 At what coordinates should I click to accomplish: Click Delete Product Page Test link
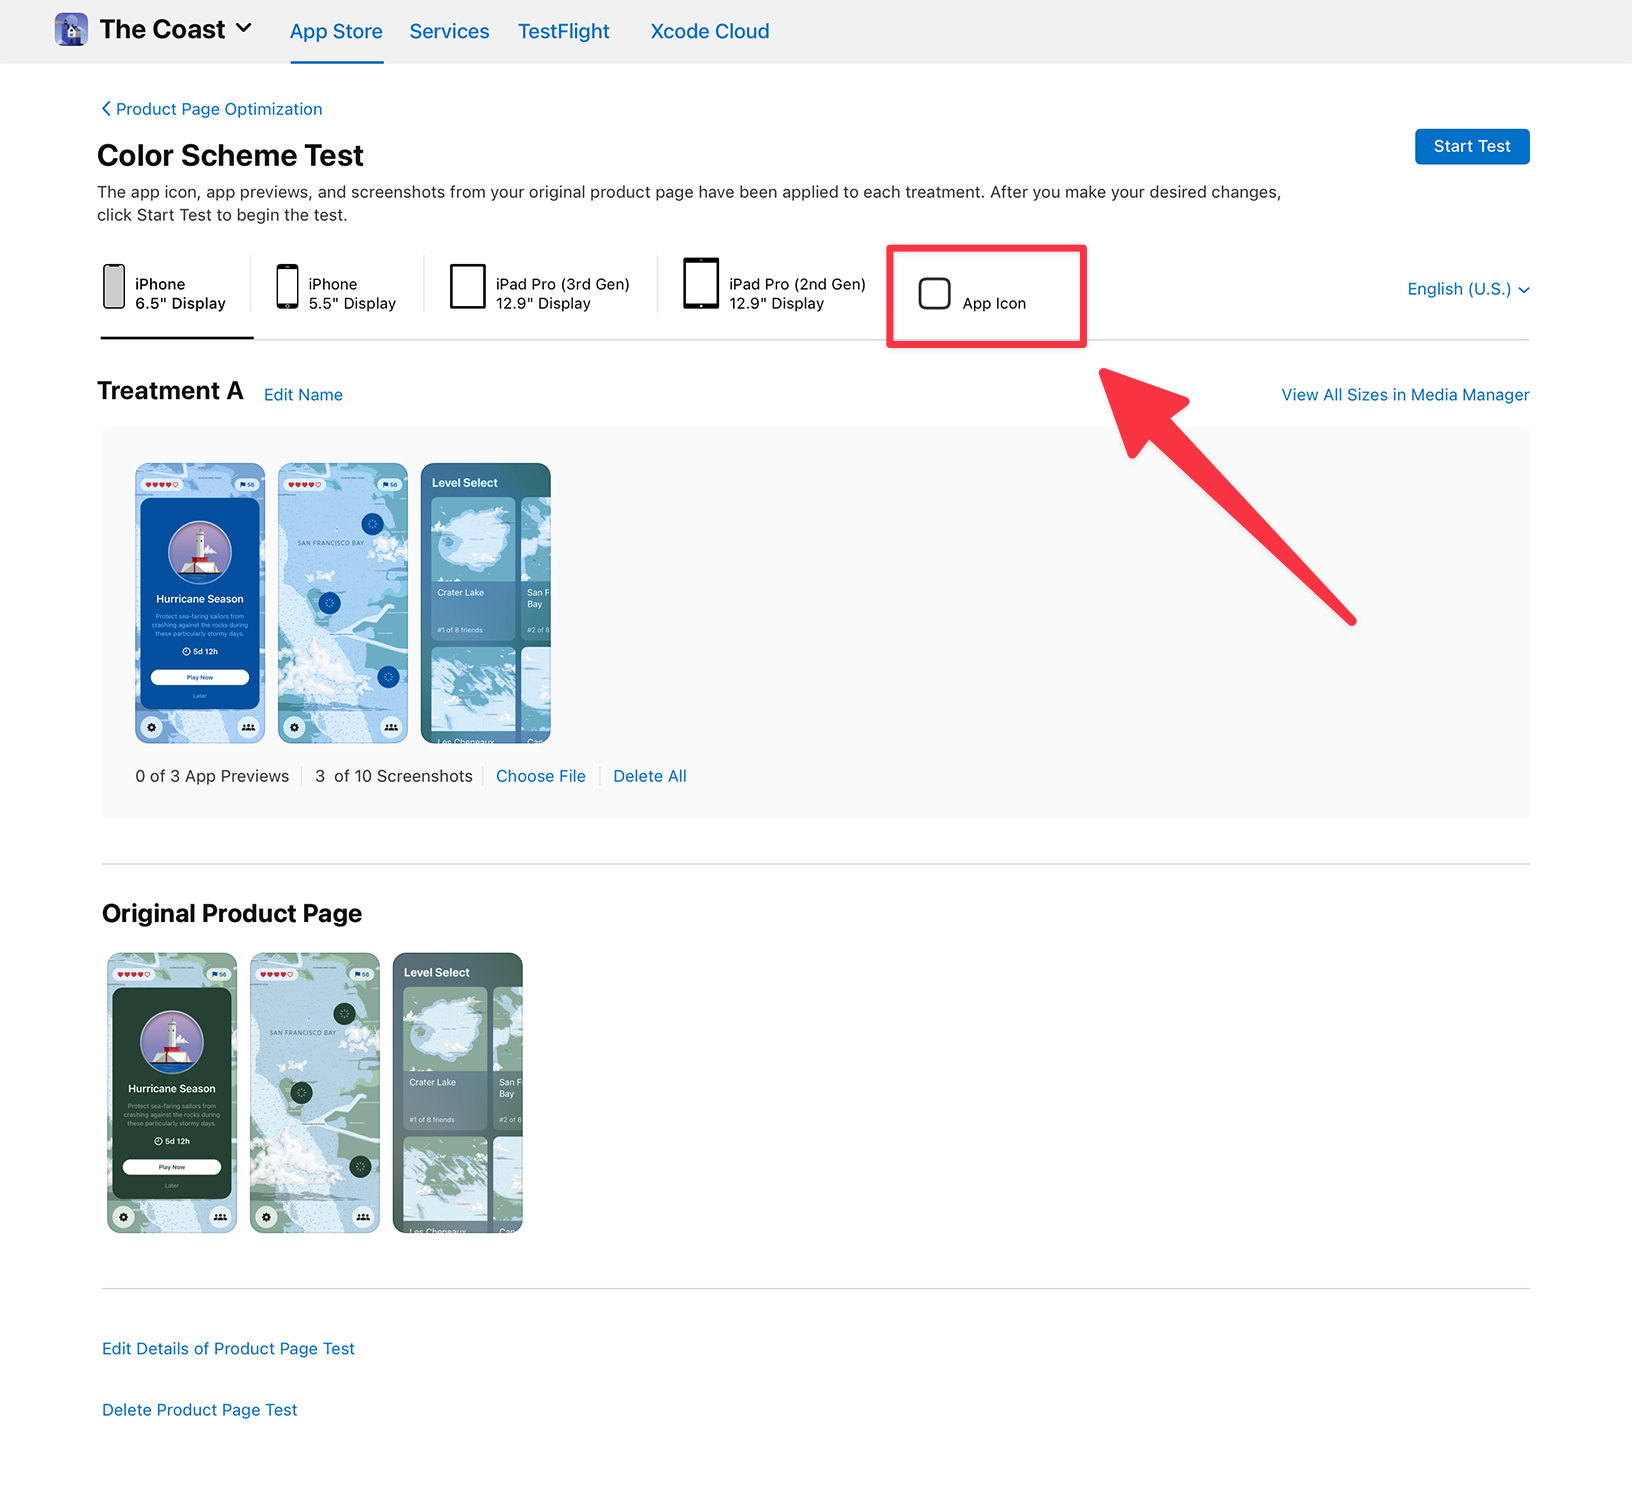pyautogui.click(x=200, y=1410)
